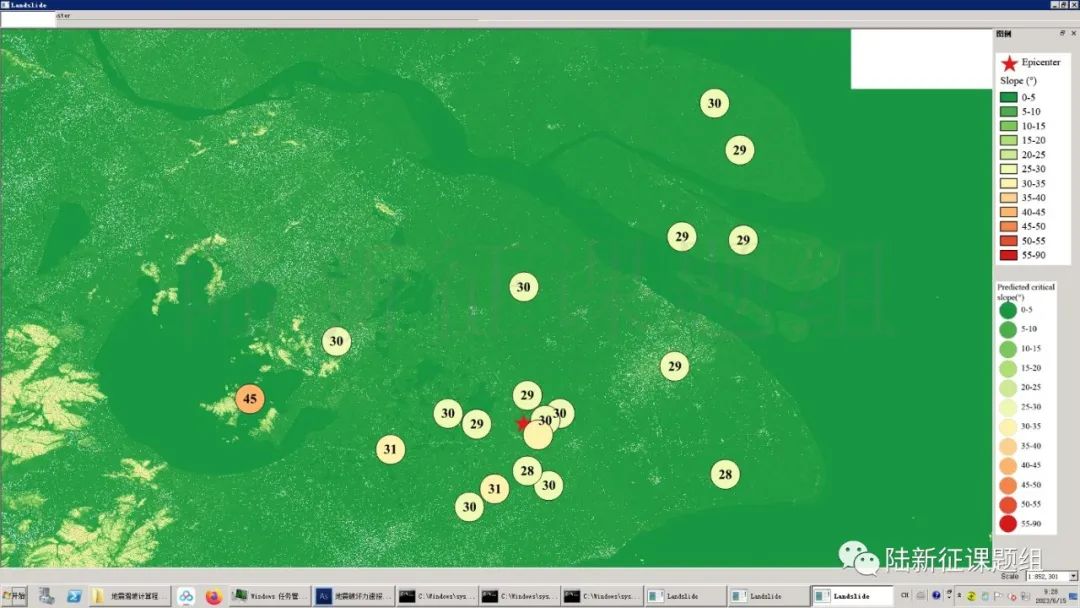This screenshot has height=608, width=1080.
Task: Click the blue help icon in system tray
Action: click(936, 596)
